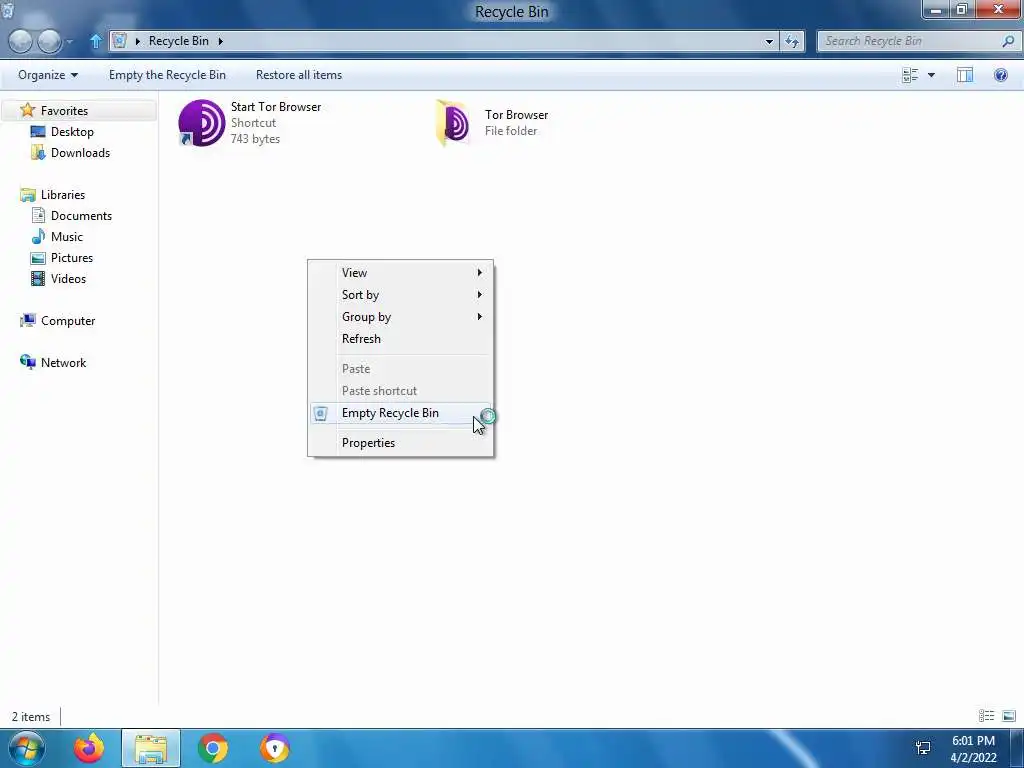The image size is (1024, 768).
Task: Launch Google Chrome from the taskbar
Action: point(213,748)
